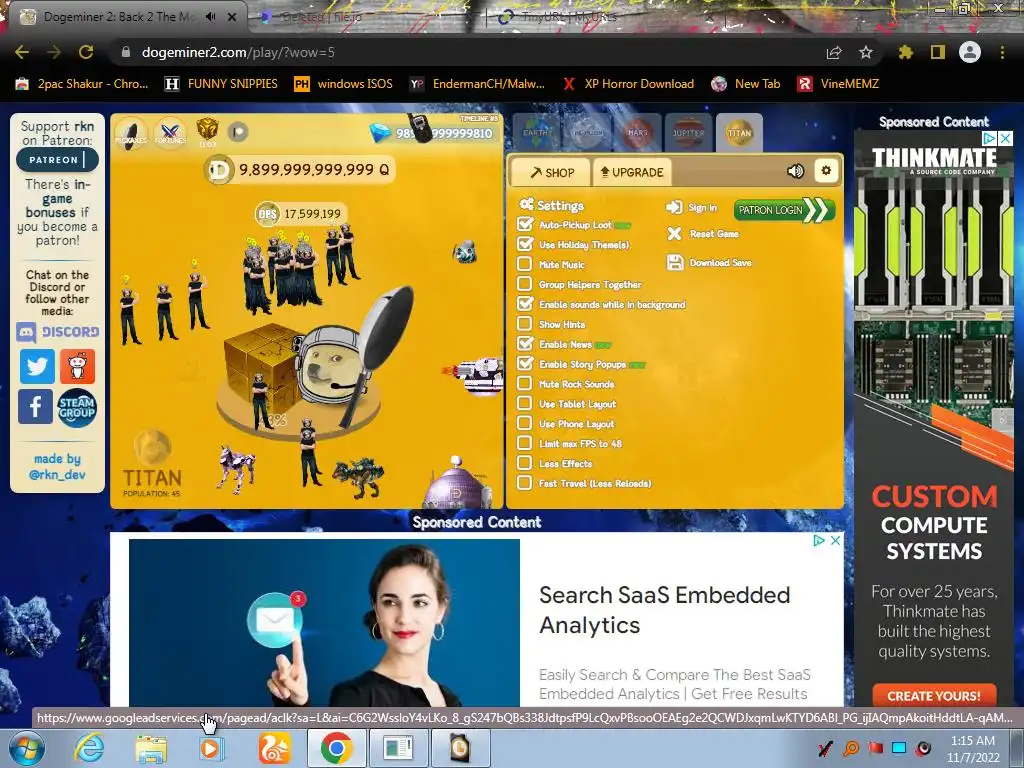Click the blue diamond gems icon
Image resolution: width=1024 pixels, height=768 pixels.
pos(380,133)
